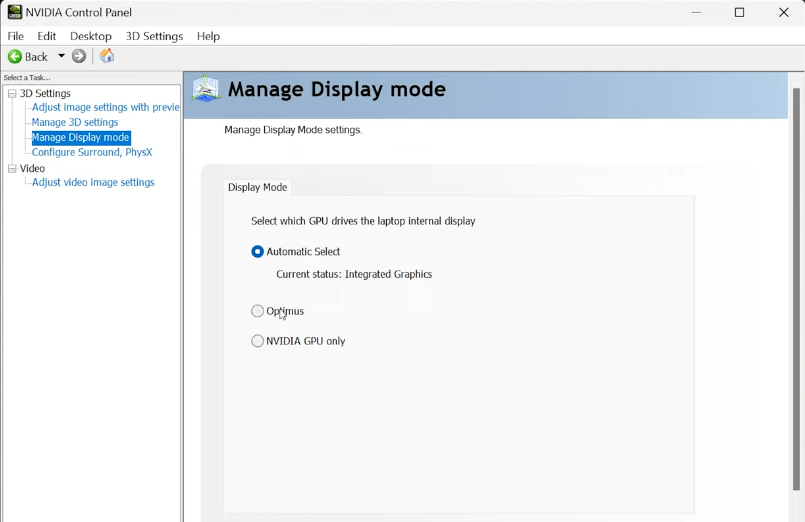Open the 3D Settings menu
The image size is (805, 522).
pyautogui.click(x=154, y=36)
